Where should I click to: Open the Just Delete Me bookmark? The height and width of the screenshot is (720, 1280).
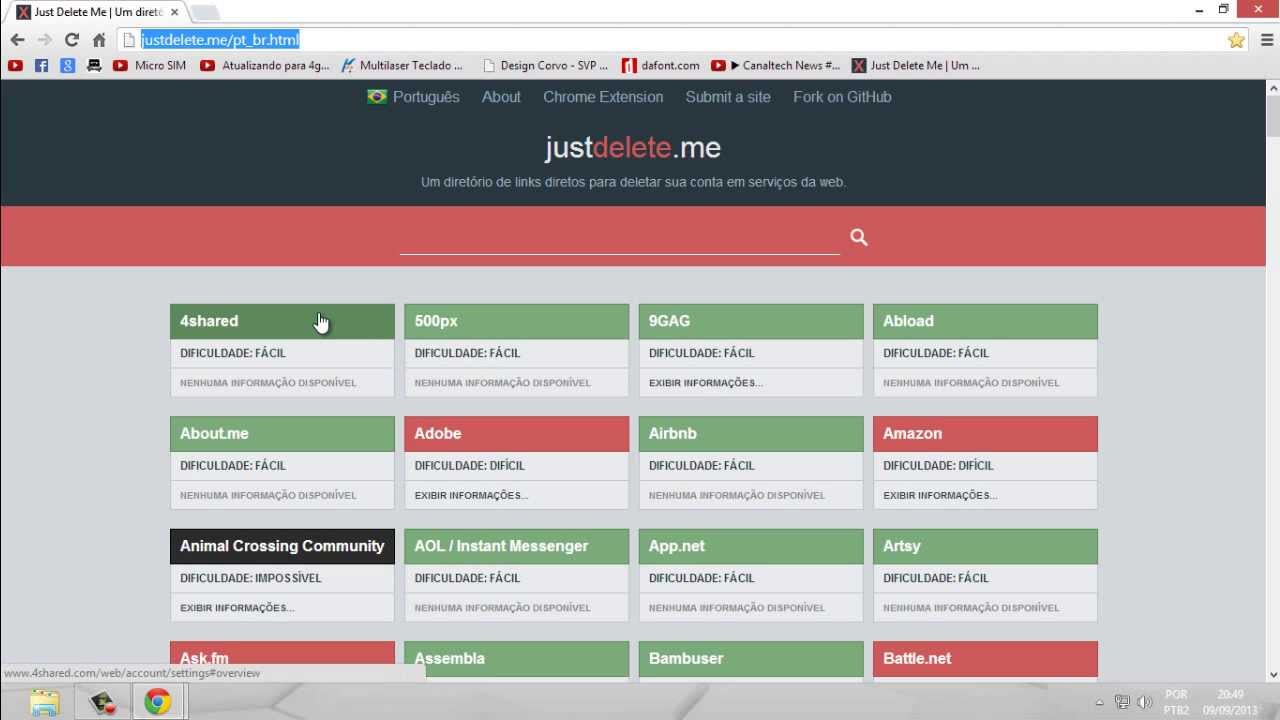pyautogui.click(x=915, y=66)
